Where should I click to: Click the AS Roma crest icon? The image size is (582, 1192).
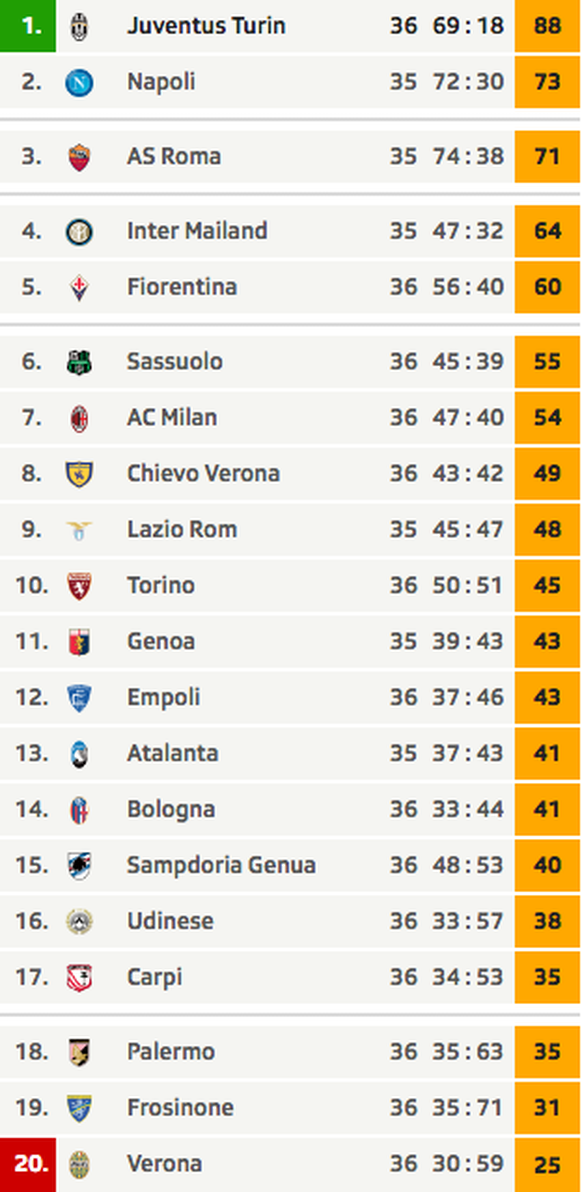point(79,157)
